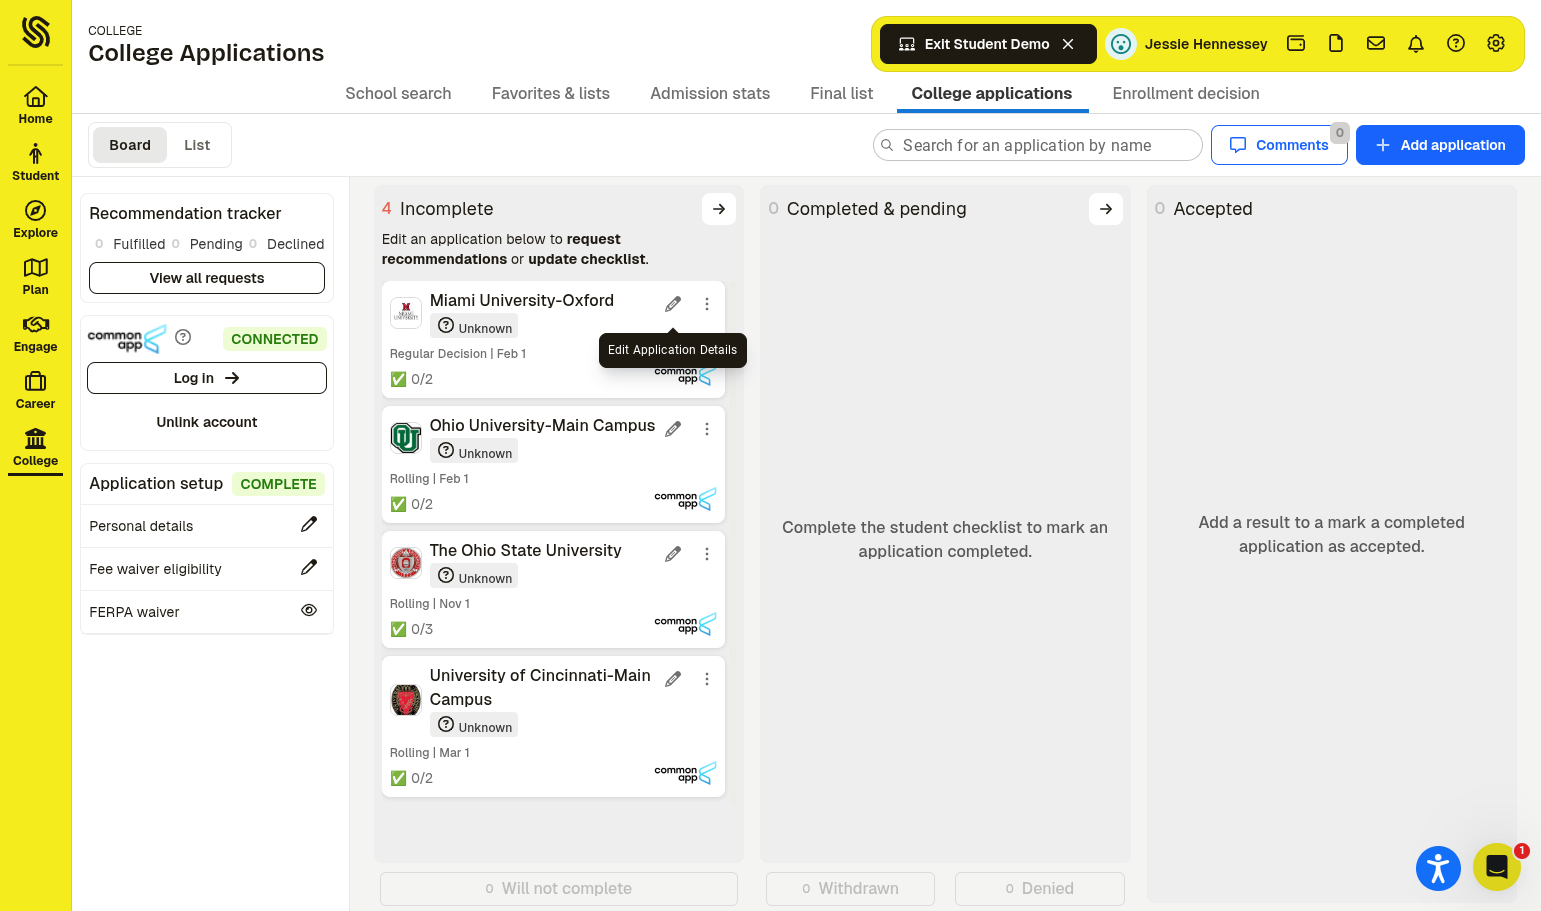
Task: Switch to Board view
Action: (130, 145)
